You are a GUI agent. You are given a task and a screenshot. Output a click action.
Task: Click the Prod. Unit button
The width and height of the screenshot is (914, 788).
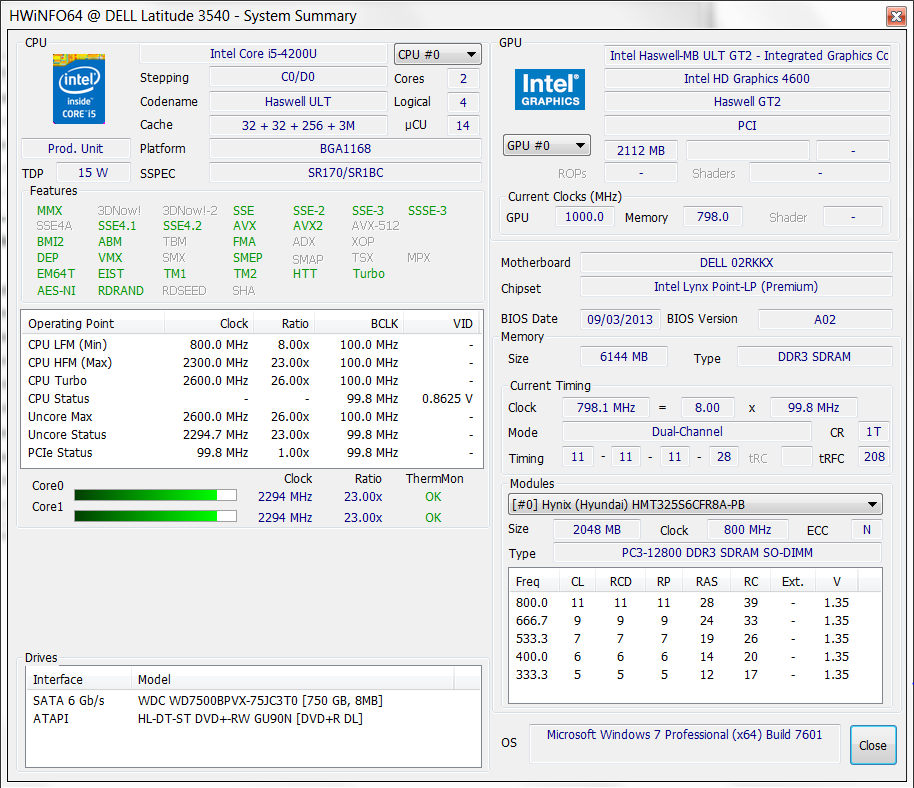tap(75, 149)
